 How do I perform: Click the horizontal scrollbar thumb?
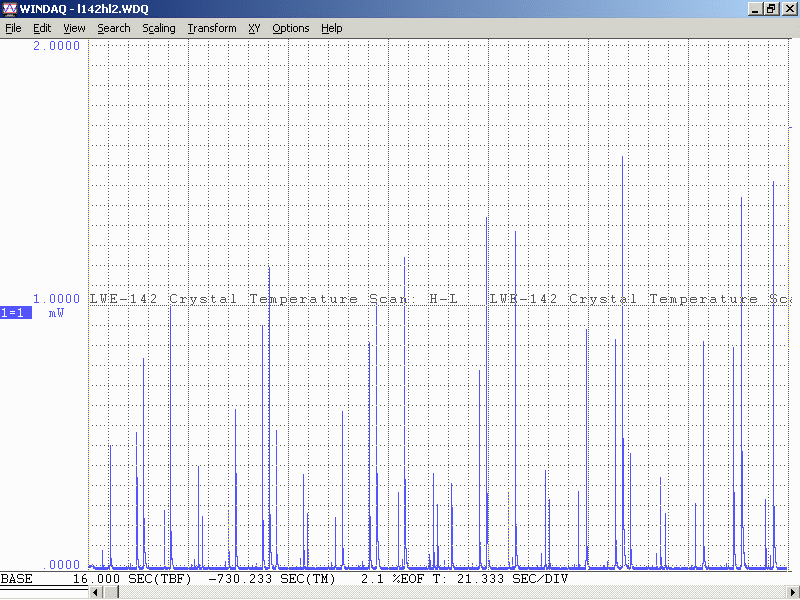tap(109, 593)
